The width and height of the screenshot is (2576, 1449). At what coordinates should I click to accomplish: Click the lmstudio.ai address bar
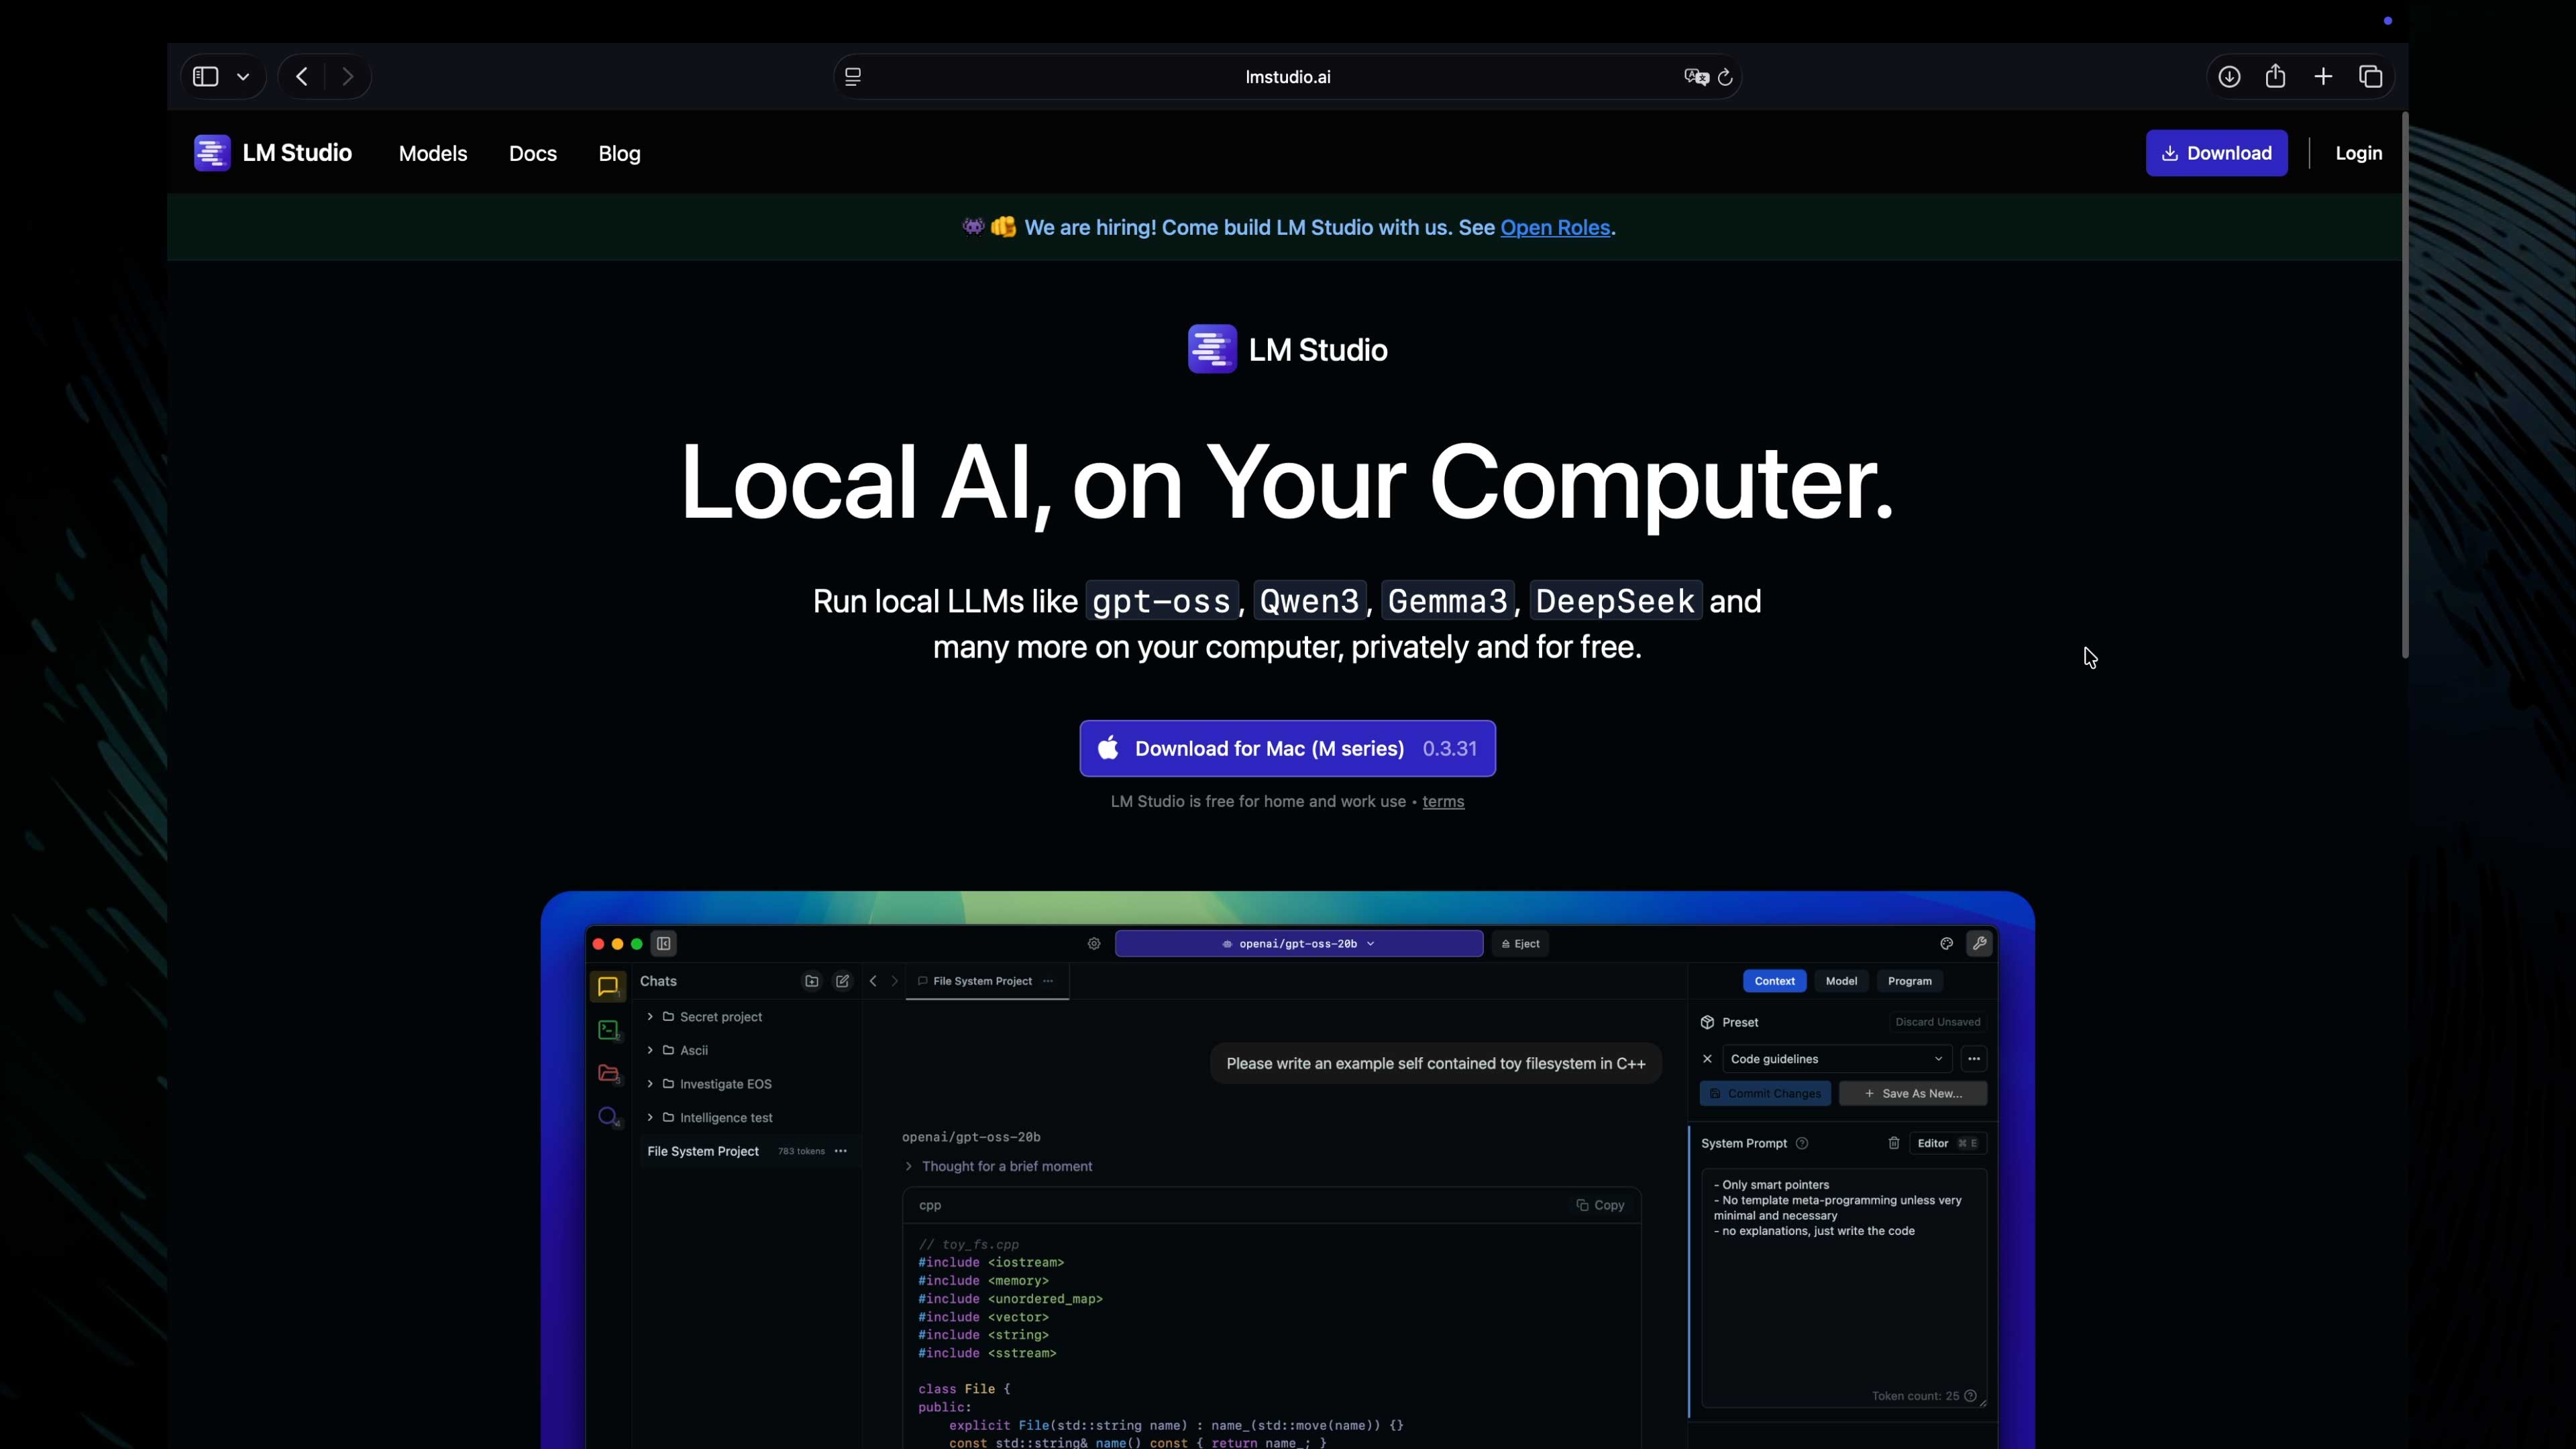tap(1286, 77)
